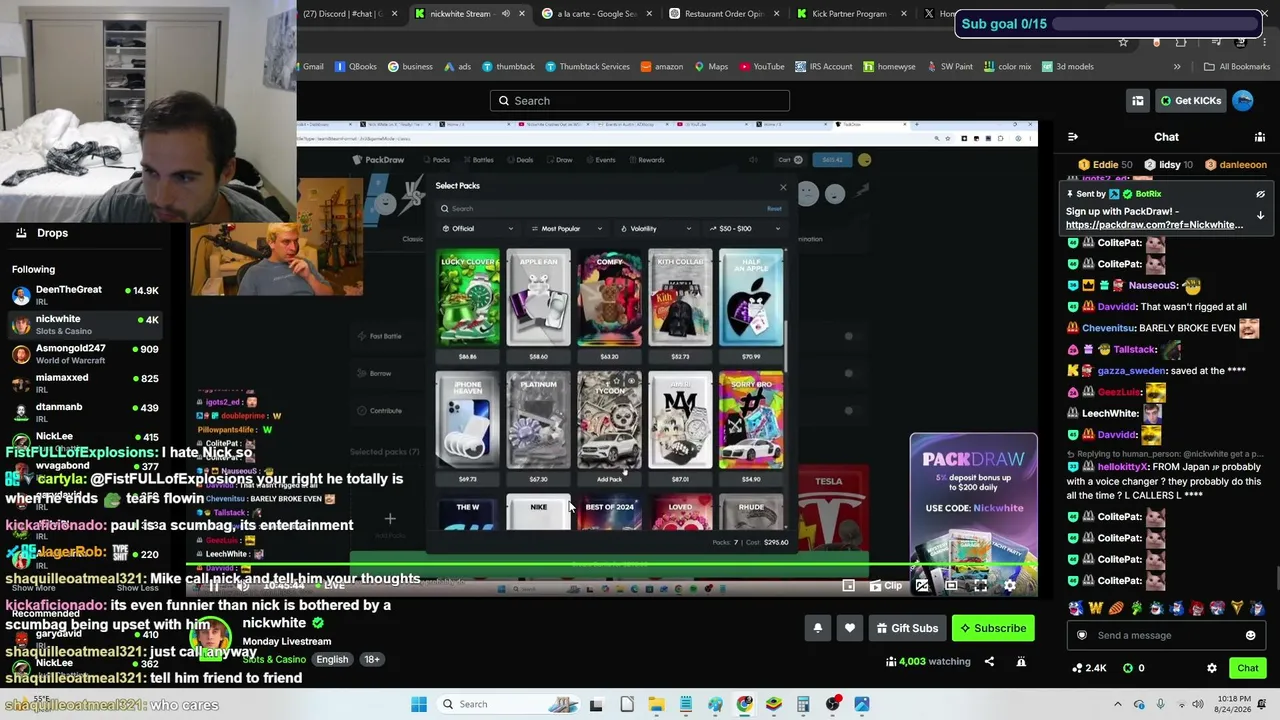The width and height of the screenshot is (1280, 720).
Task: Open the PackDraw referral link in chat
Action: (1154, 225)
